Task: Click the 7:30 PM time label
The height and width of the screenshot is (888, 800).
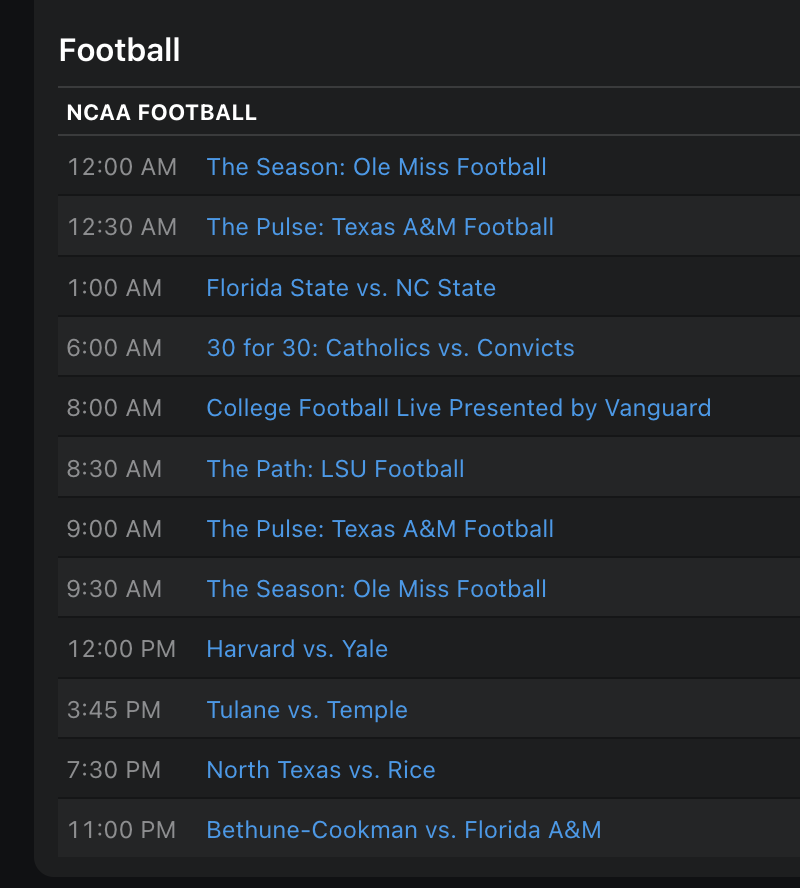Action: (x=114, y=770)
